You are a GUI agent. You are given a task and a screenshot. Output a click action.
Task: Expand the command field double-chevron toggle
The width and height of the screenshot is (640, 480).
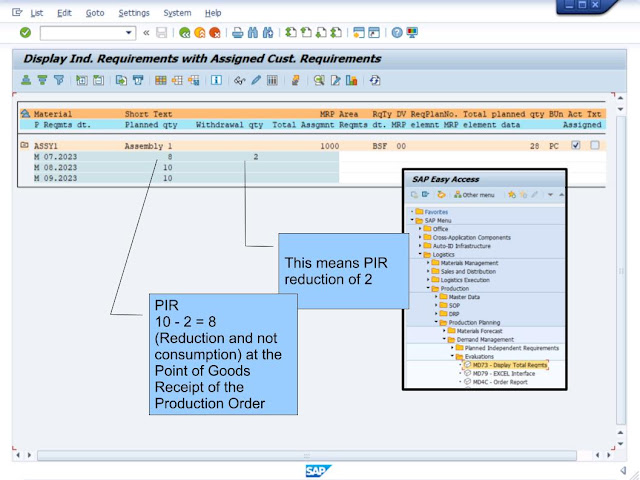146,33
